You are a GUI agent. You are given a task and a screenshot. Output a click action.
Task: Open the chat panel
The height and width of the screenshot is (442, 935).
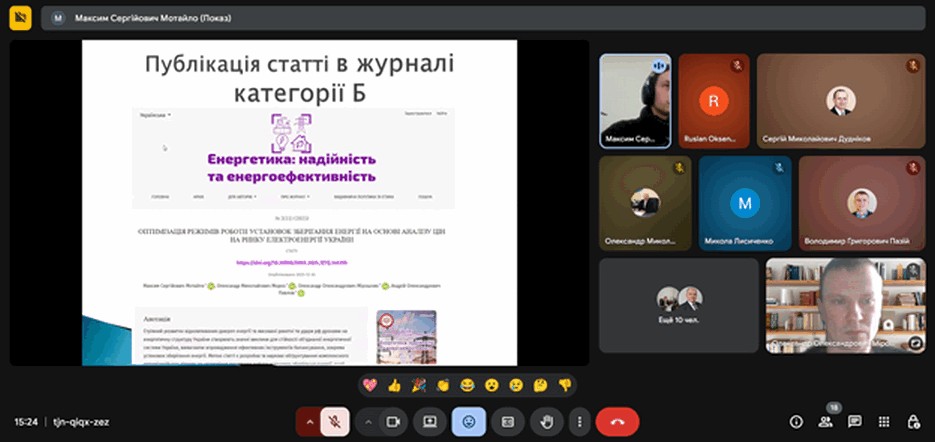[855, 422]
